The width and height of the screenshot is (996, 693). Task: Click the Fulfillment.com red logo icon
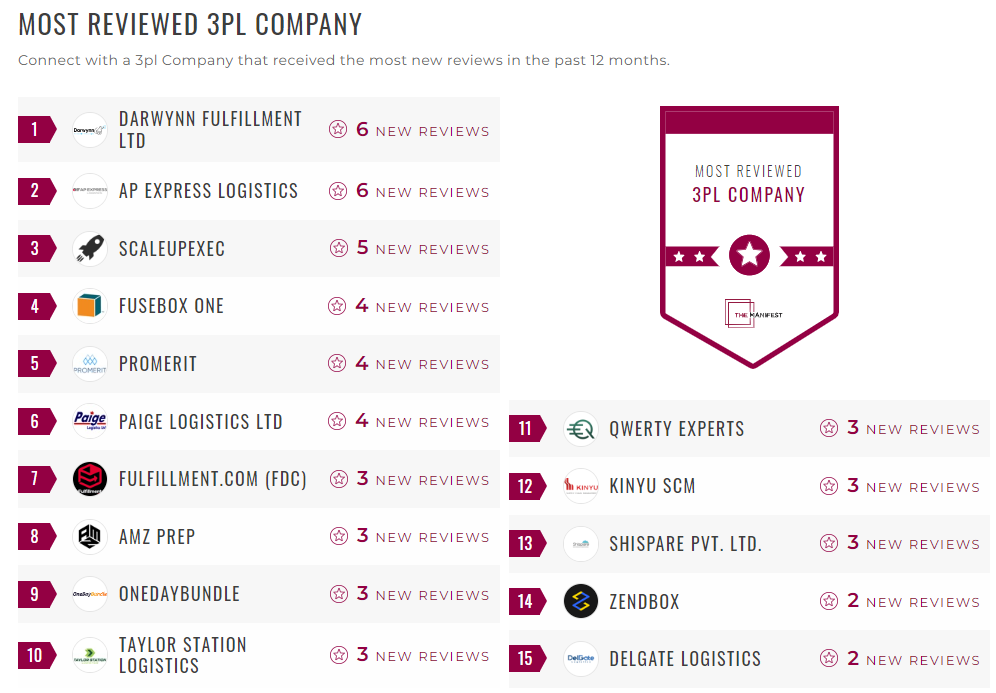[x=90, y=479]
